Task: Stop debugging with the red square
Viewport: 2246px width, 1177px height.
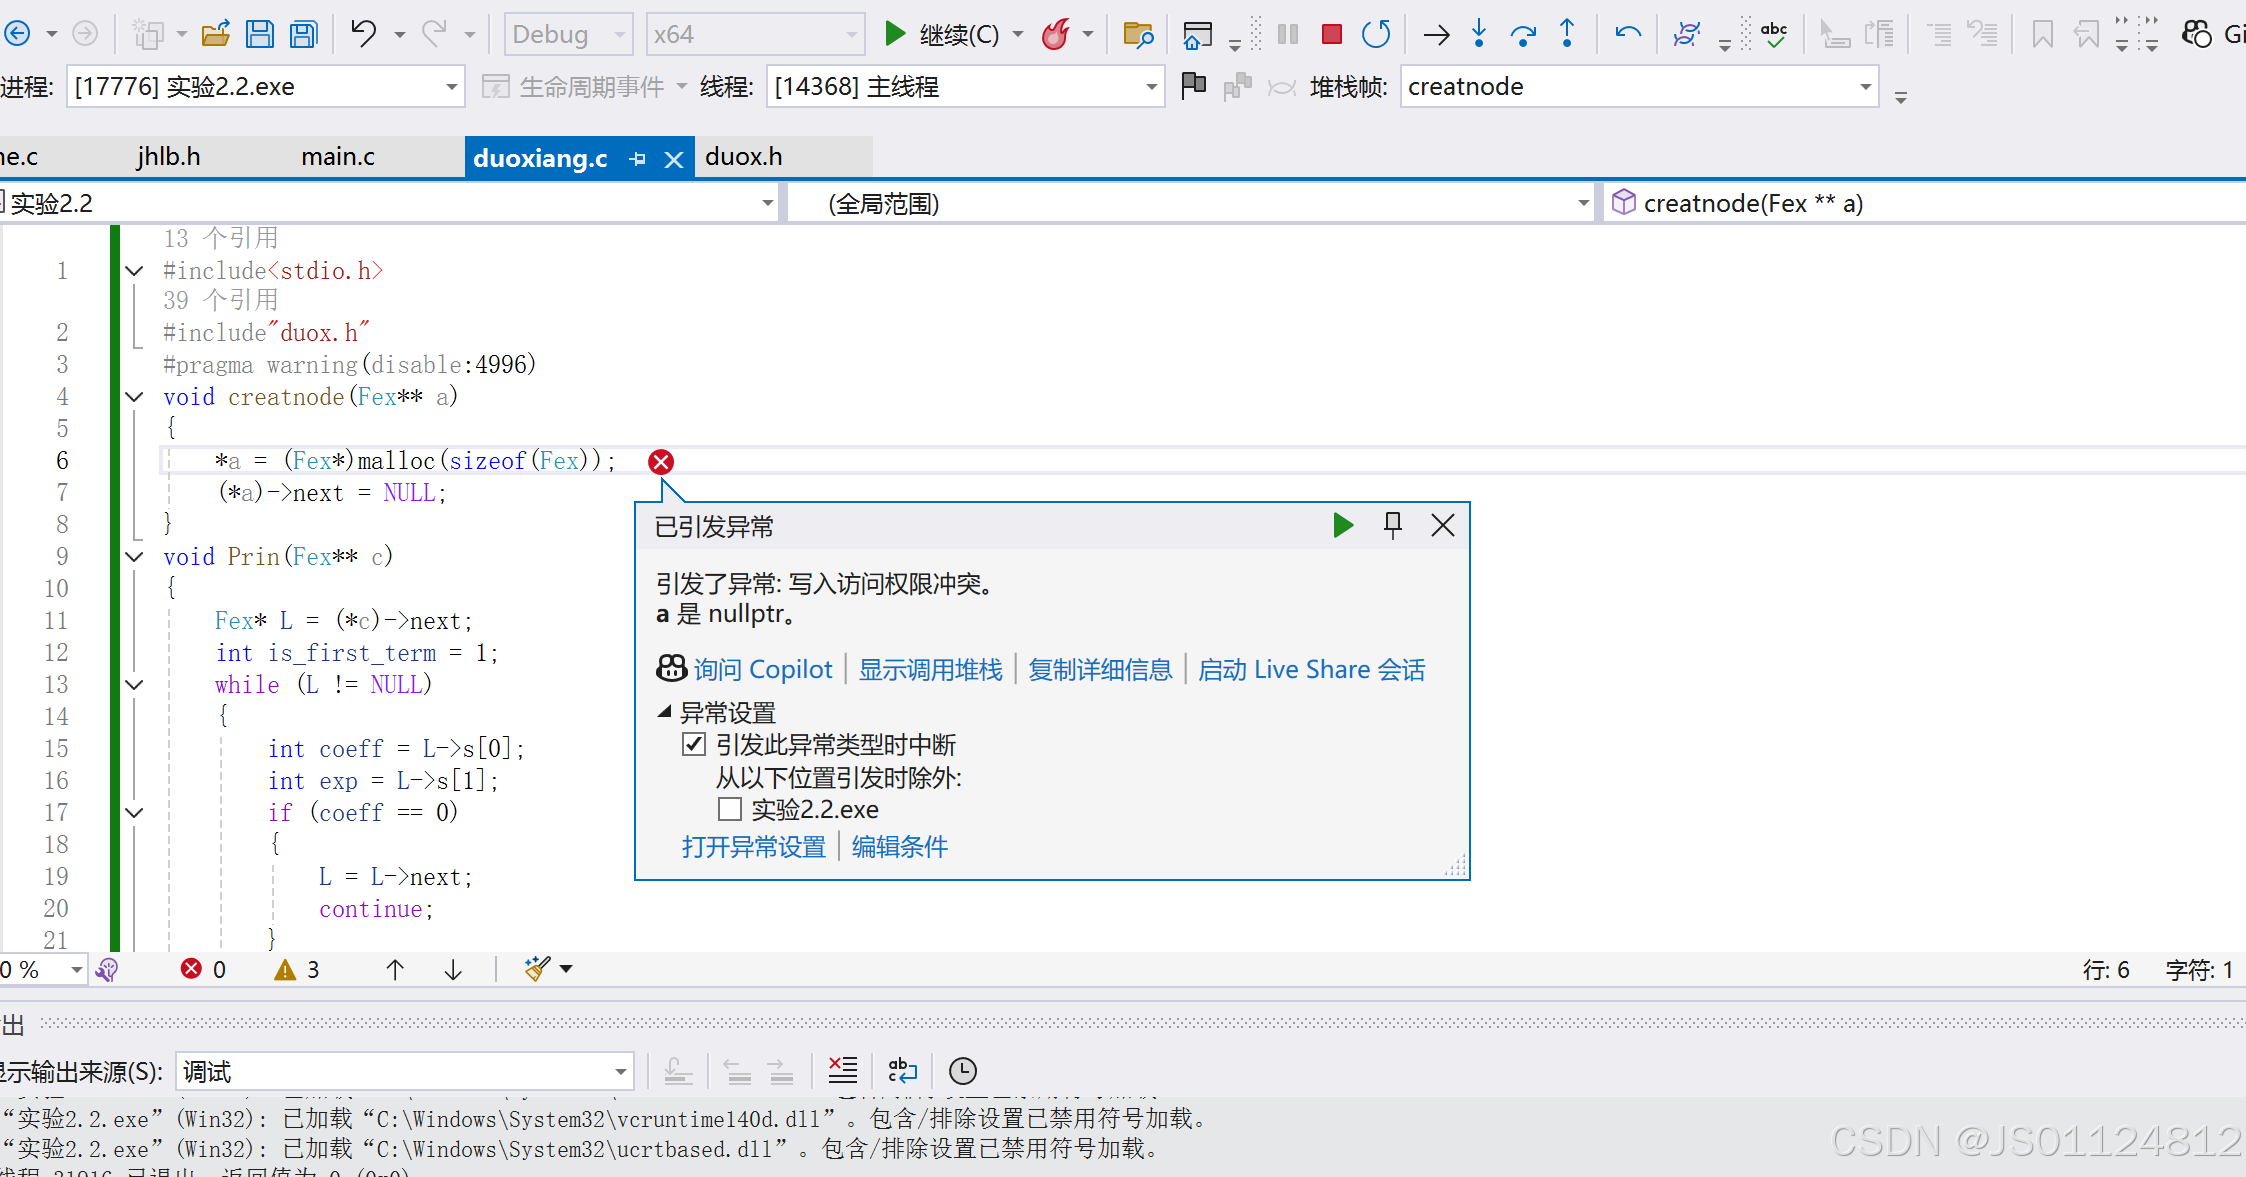Action: (x=1331, y=34)
